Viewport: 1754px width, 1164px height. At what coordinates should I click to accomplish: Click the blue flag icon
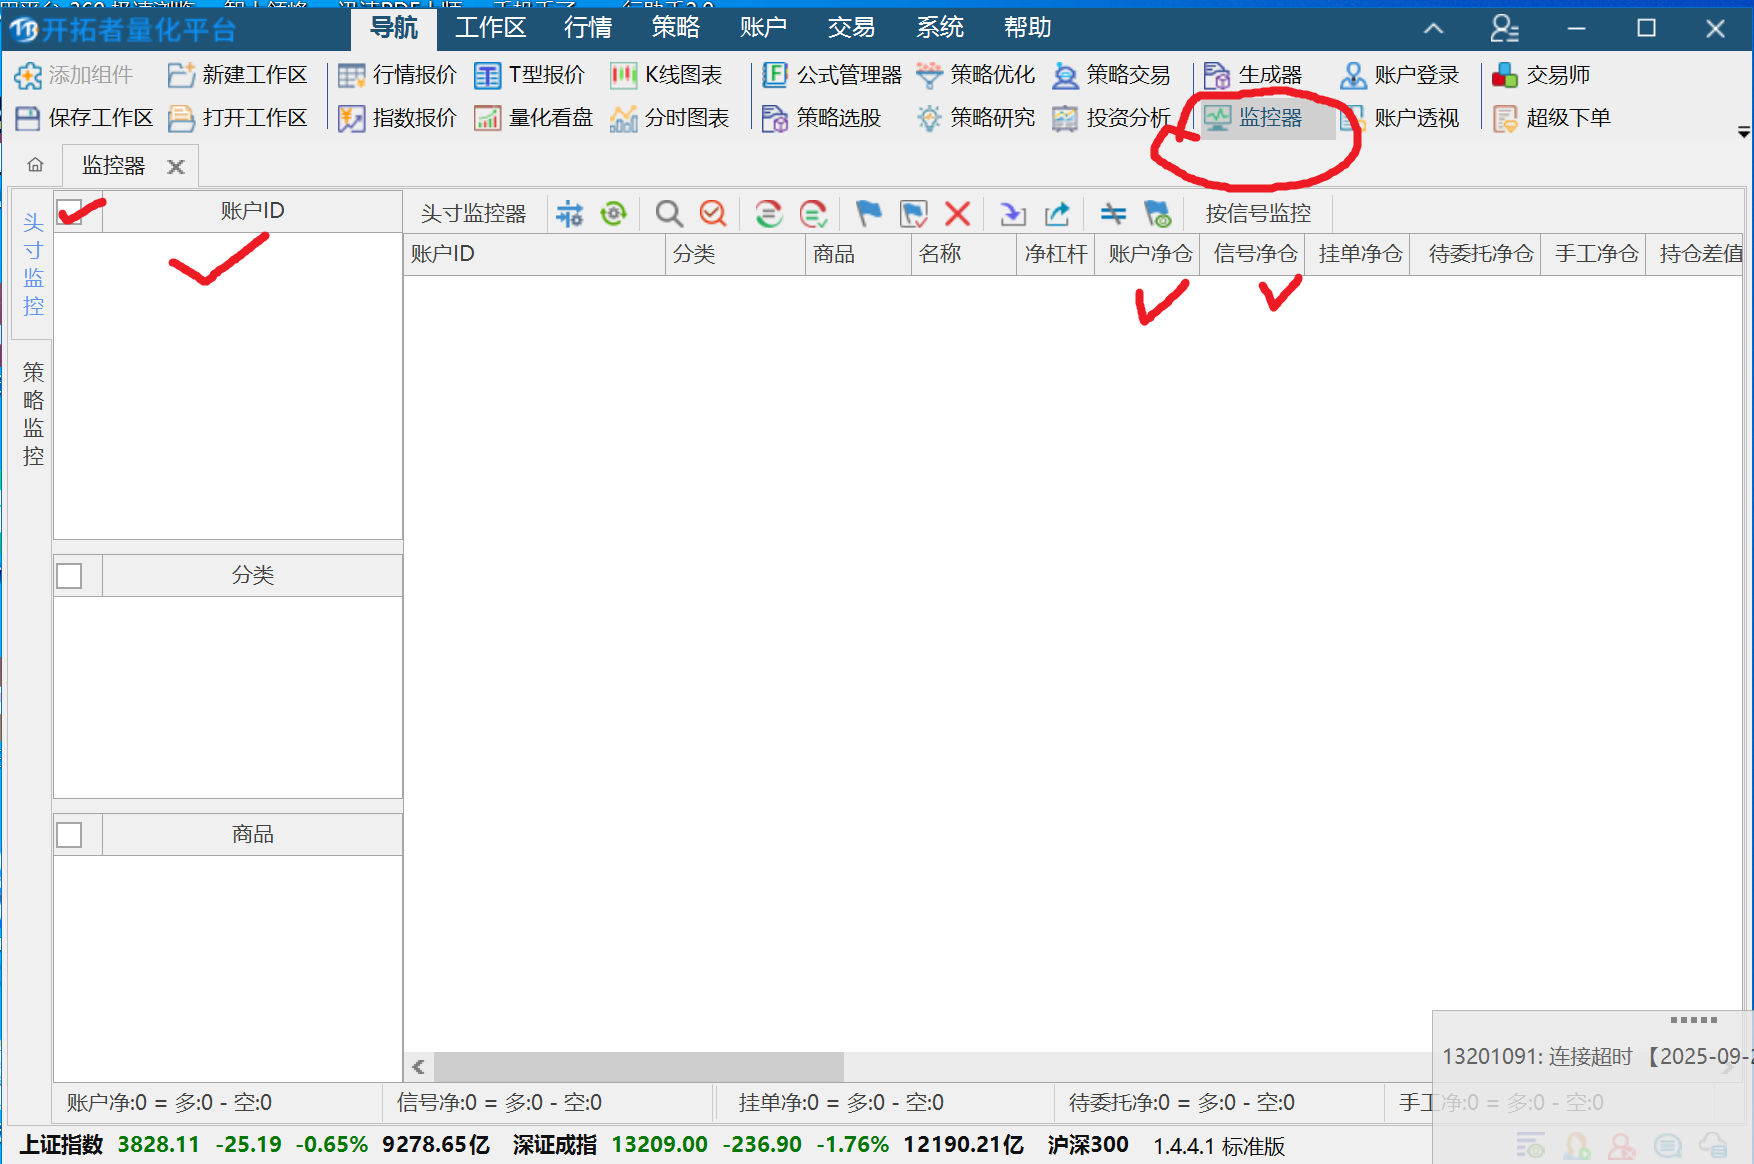[868, 213]
